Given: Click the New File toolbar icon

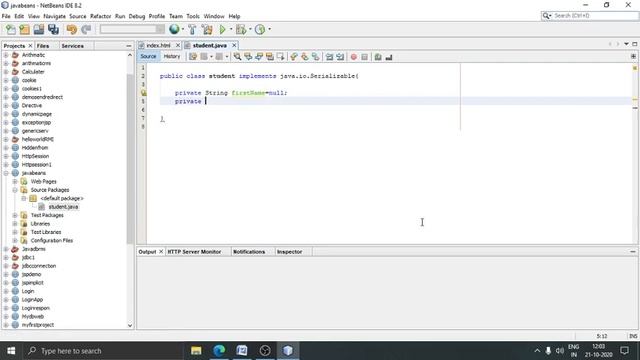Looking at the screenshot, I should tap(11, 29).
